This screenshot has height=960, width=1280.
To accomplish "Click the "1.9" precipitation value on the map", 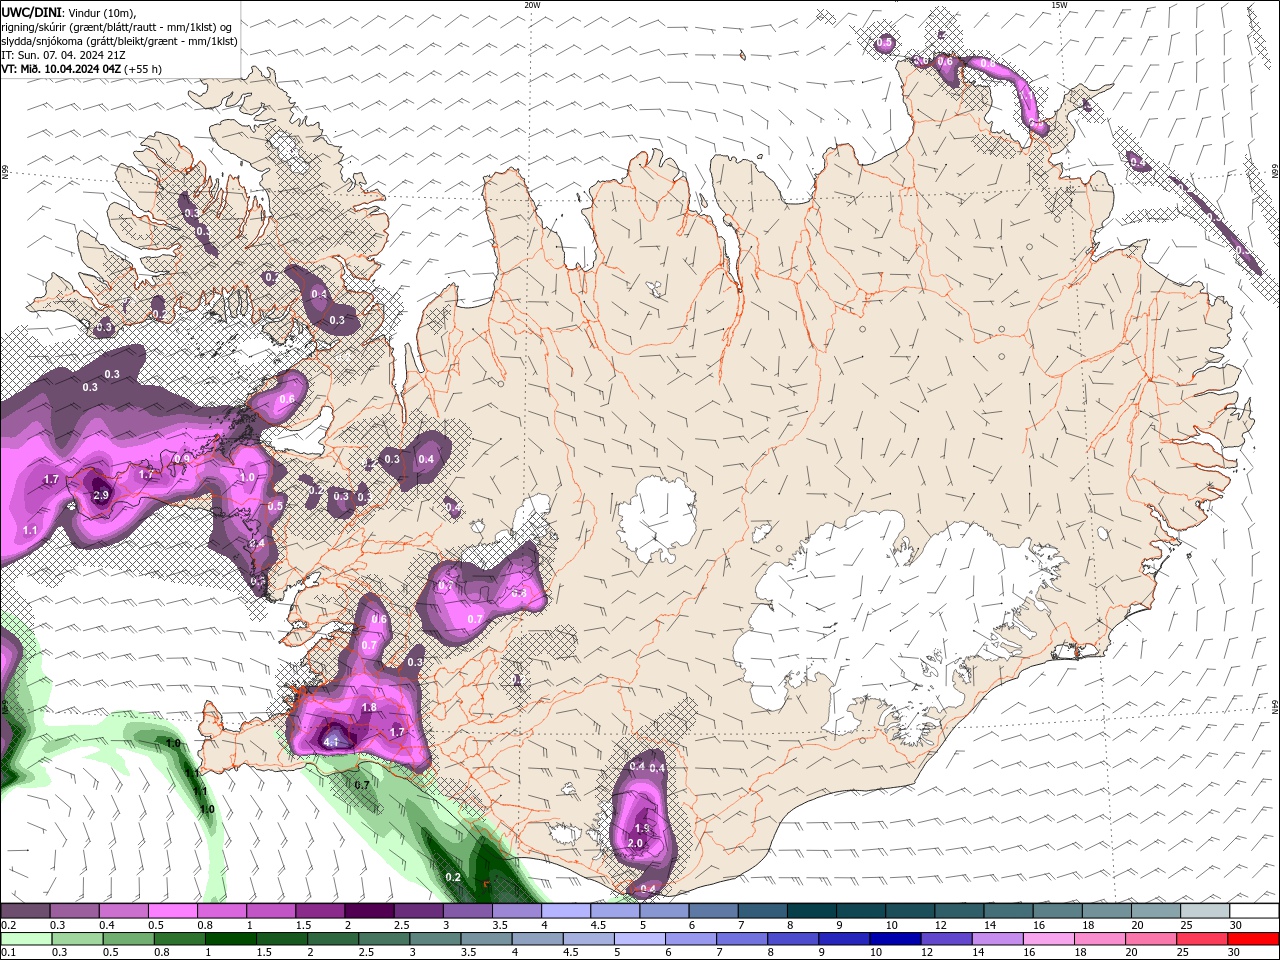I will 643,828.
